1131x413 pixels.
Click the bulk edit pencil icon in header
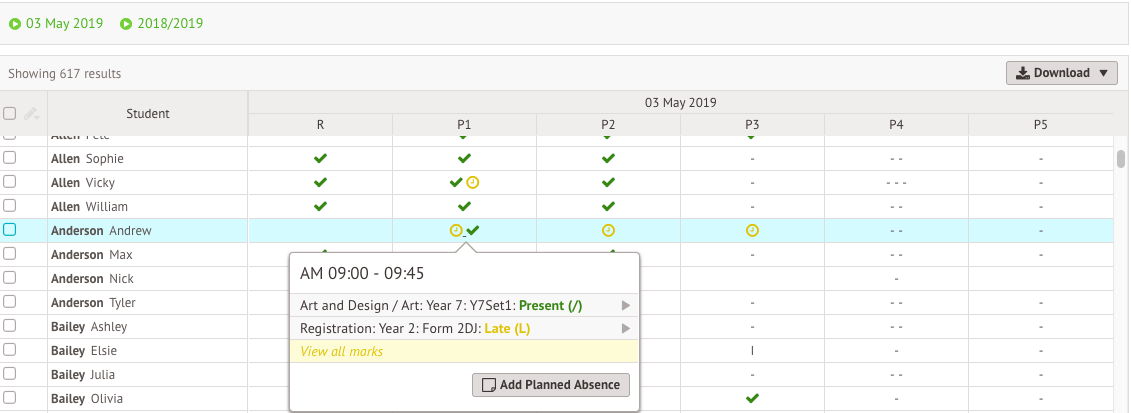point(31,114)
